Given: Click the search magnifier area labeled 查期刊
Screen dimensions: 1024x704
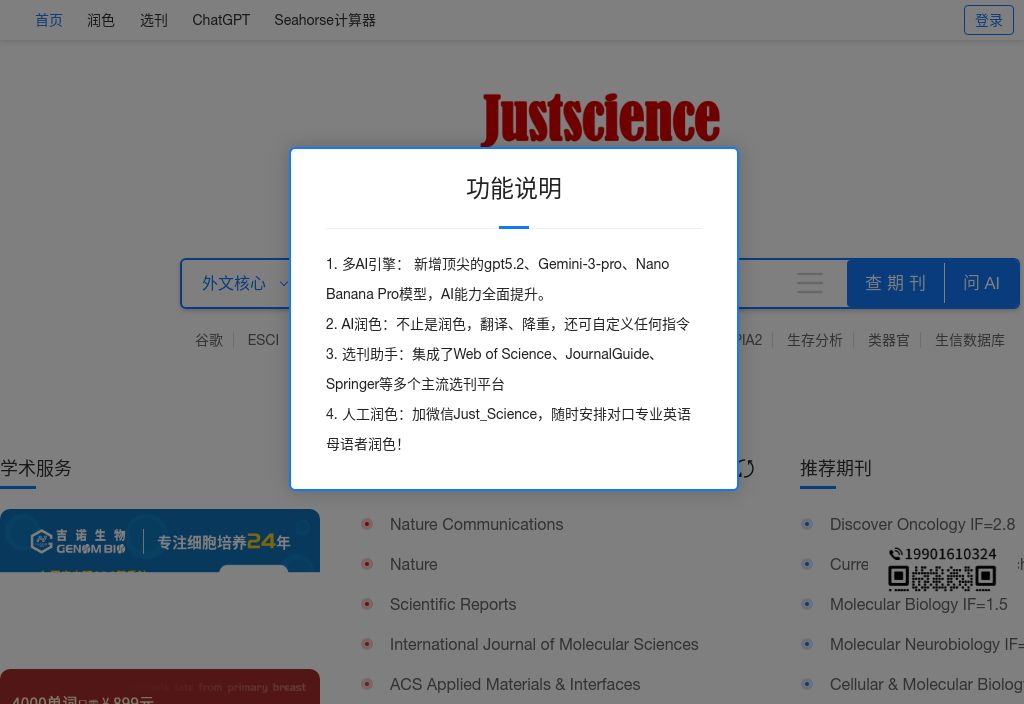Looking at the screenshot, I should pos(895,283).
